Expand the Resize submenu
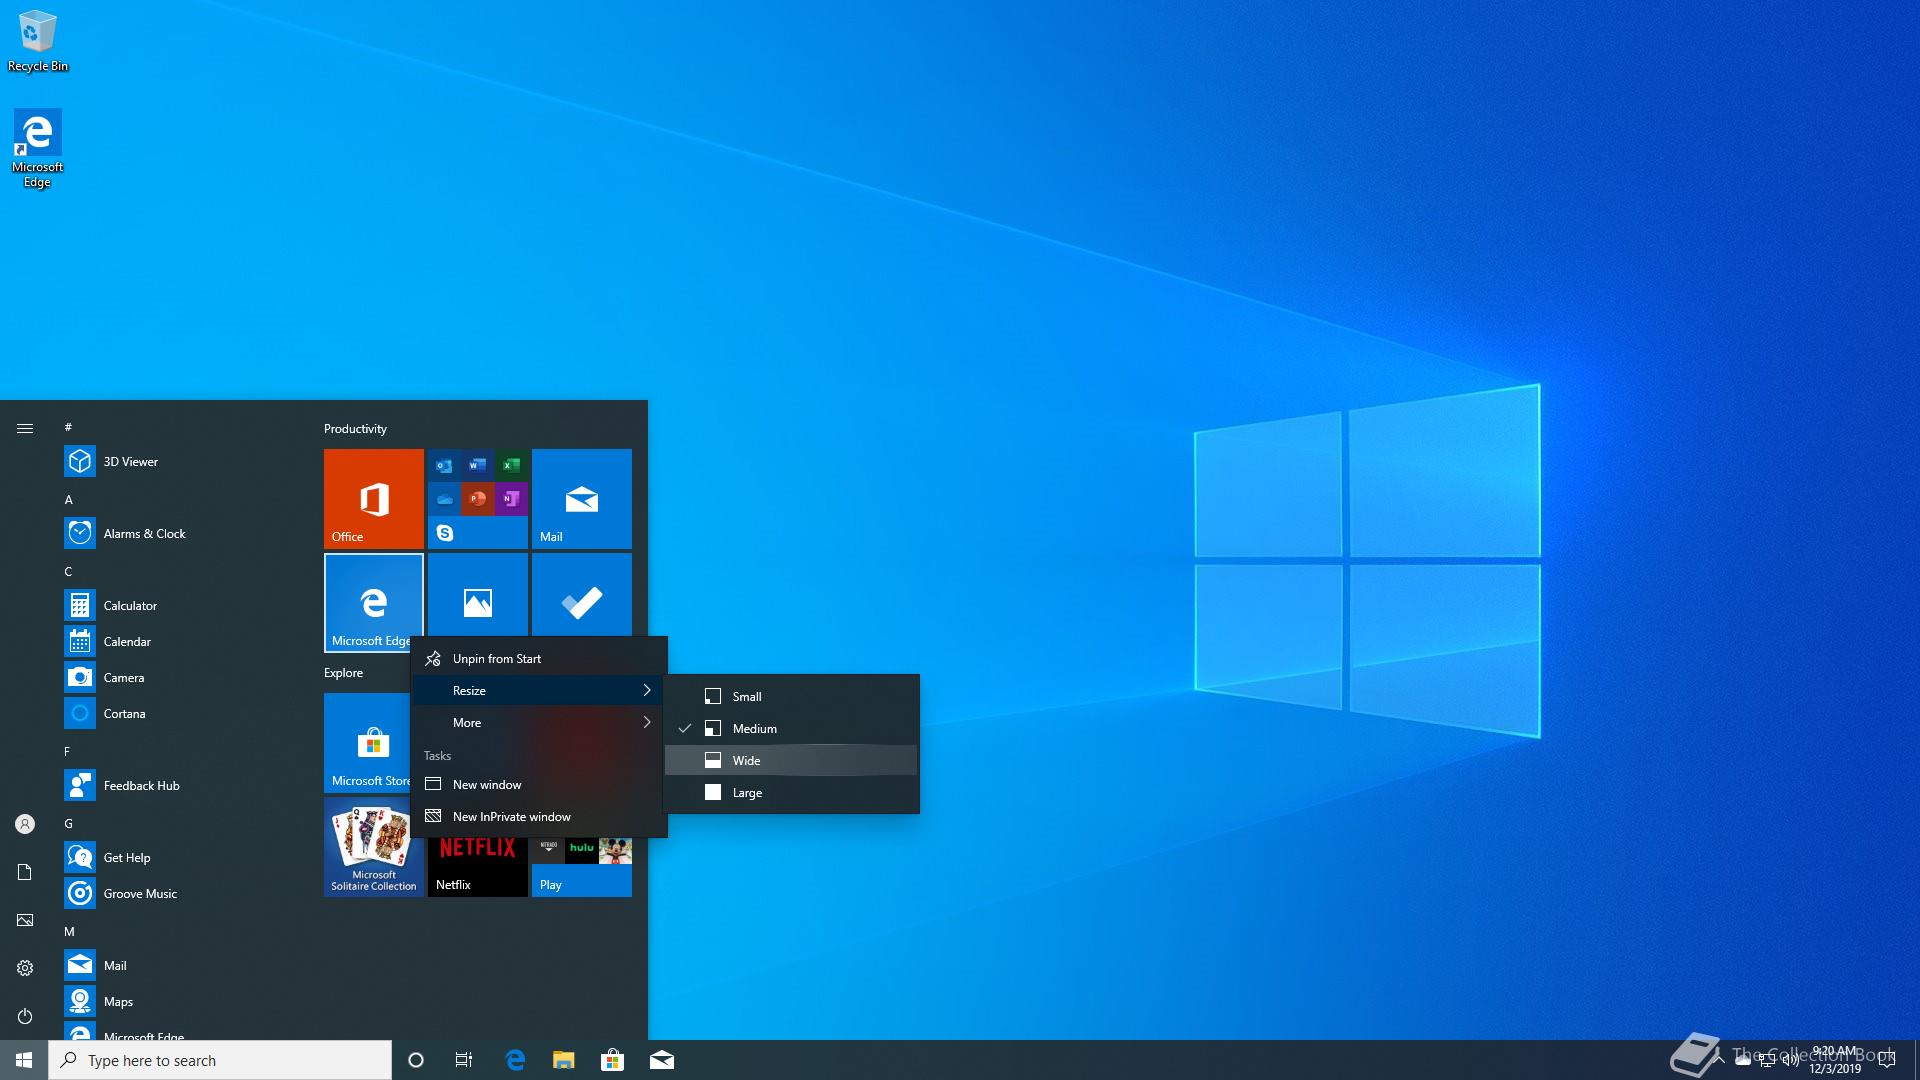Viewport: 1920px width, 1080px height. (x=538, y=691)
